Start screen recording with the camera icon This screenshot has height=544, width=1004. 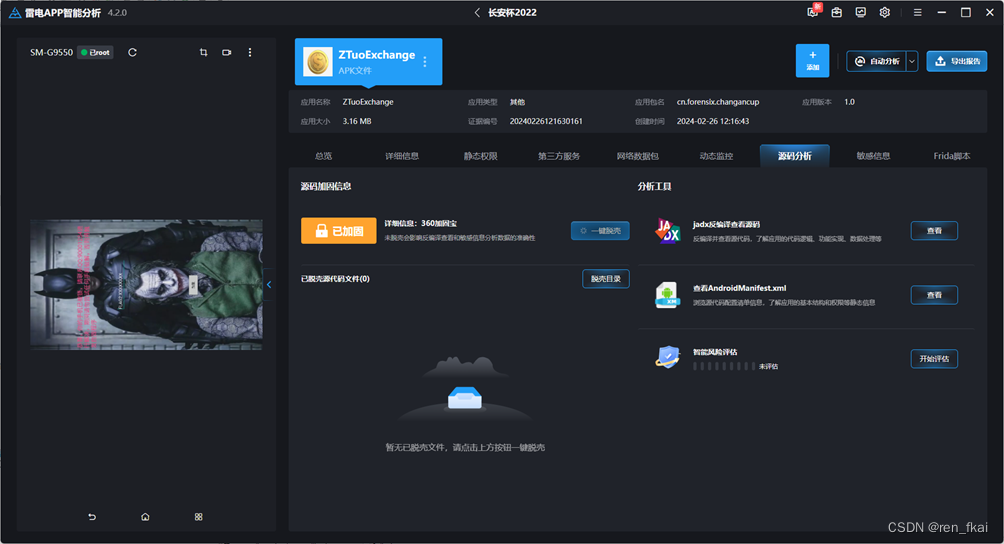pos(227,52)
